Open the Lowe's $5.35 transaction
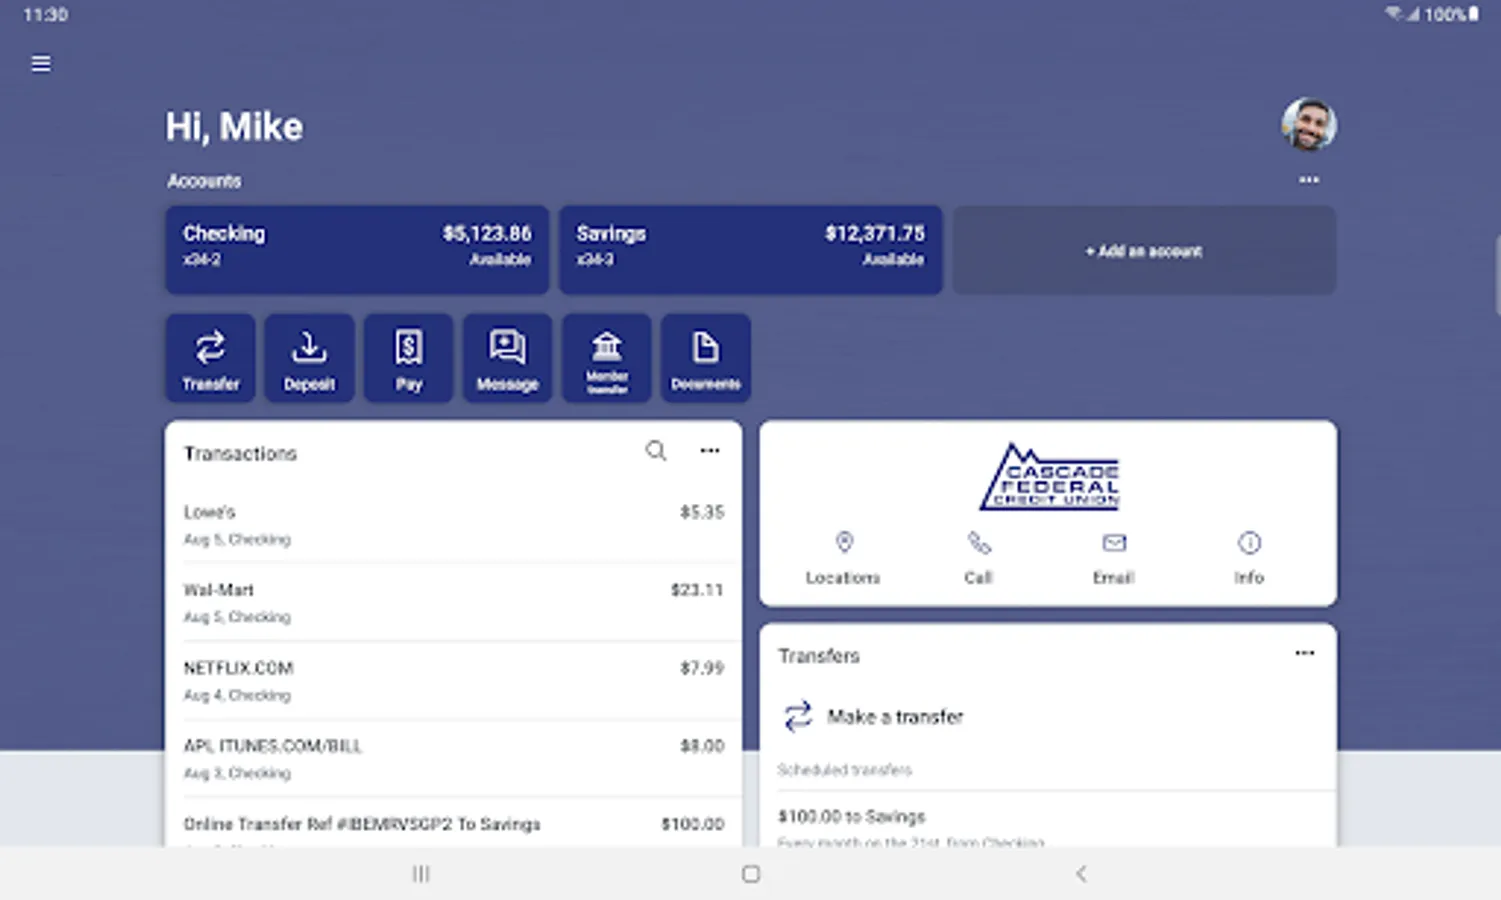This screenshot has height=900, width=1501. click(x=454, y=524)
